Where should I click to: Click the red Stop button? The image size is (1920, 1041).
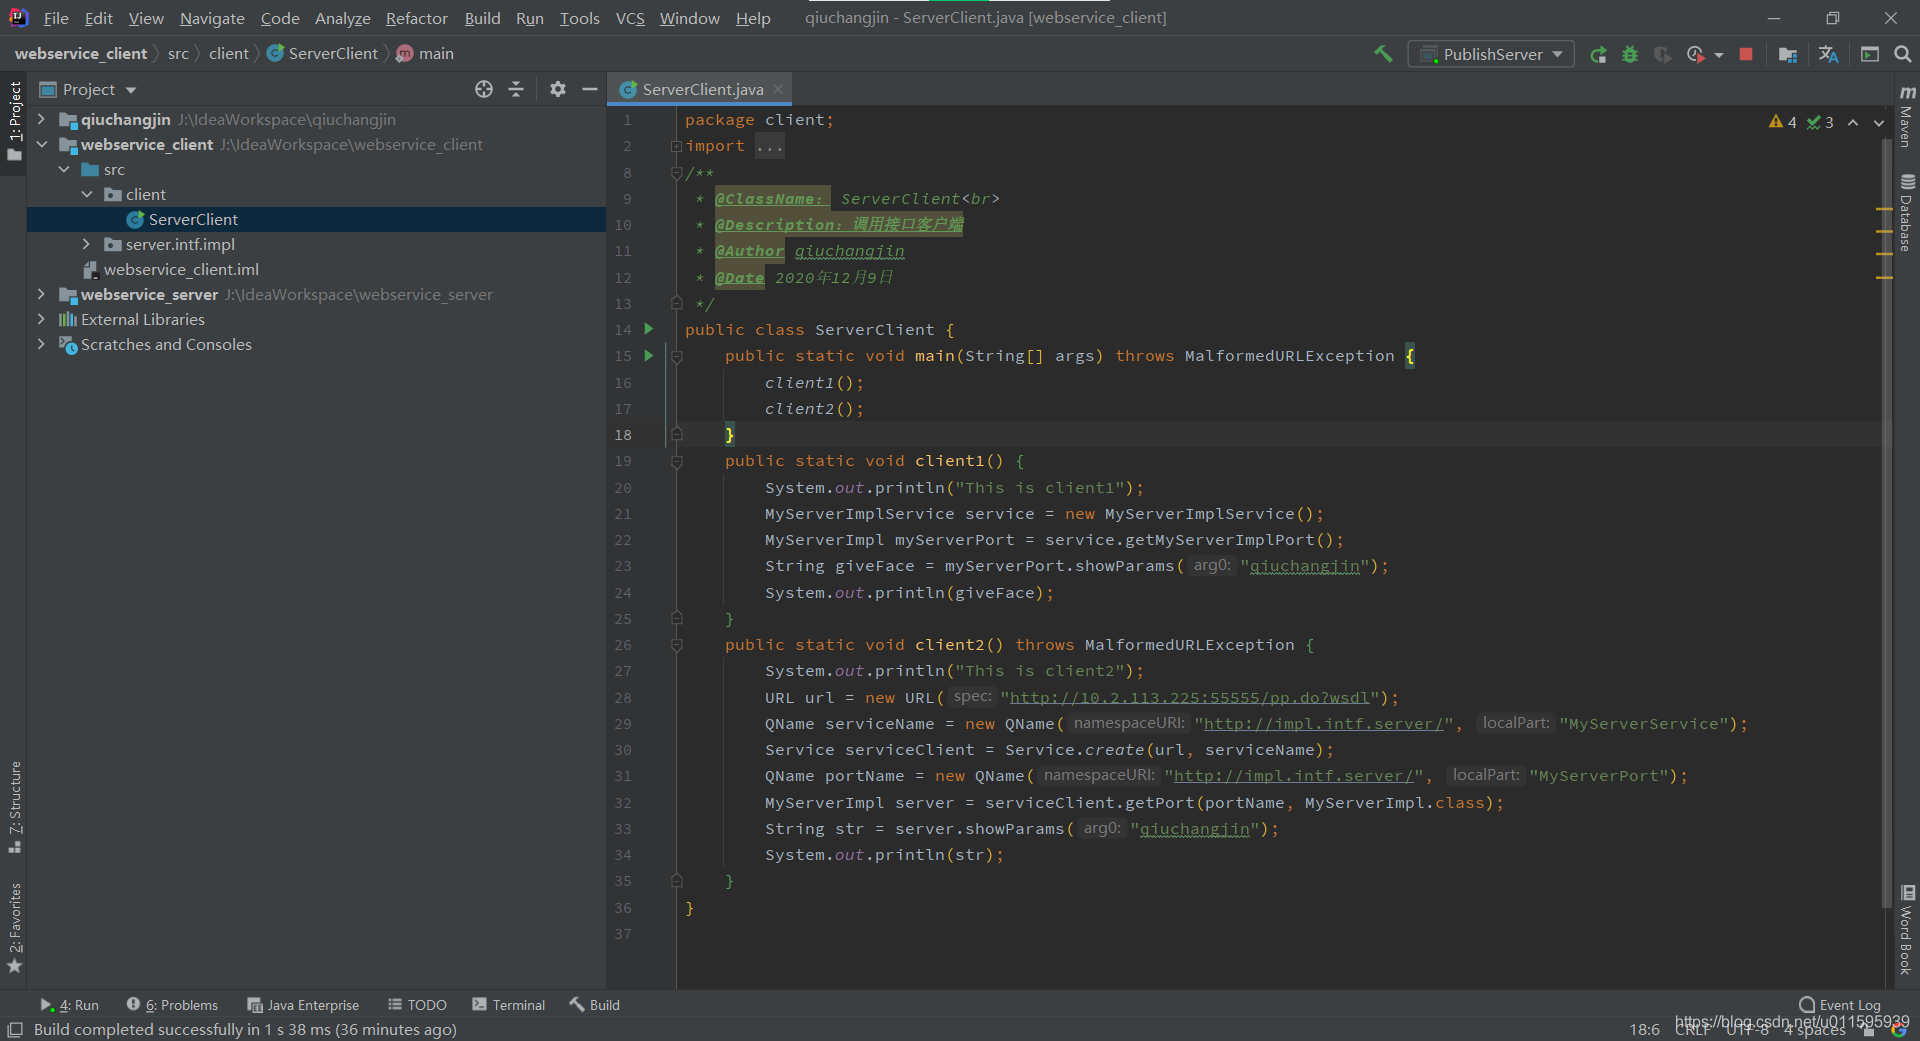coord(1746,55)
